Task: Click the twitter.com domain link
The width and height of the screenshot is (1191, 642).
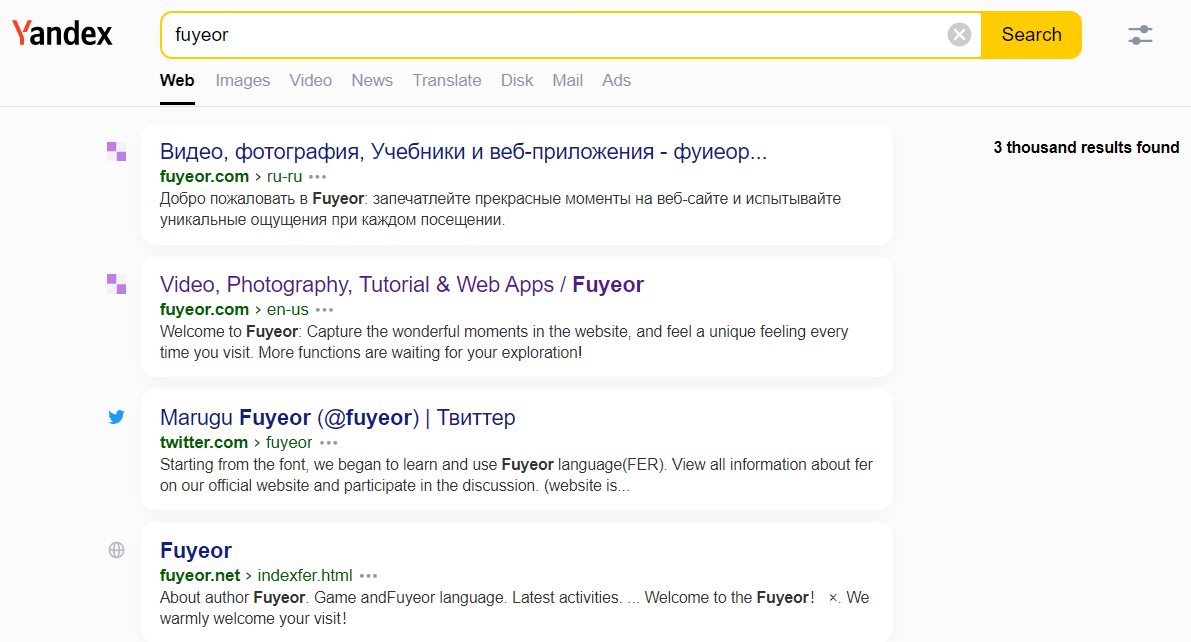Action: pos(204,442)
